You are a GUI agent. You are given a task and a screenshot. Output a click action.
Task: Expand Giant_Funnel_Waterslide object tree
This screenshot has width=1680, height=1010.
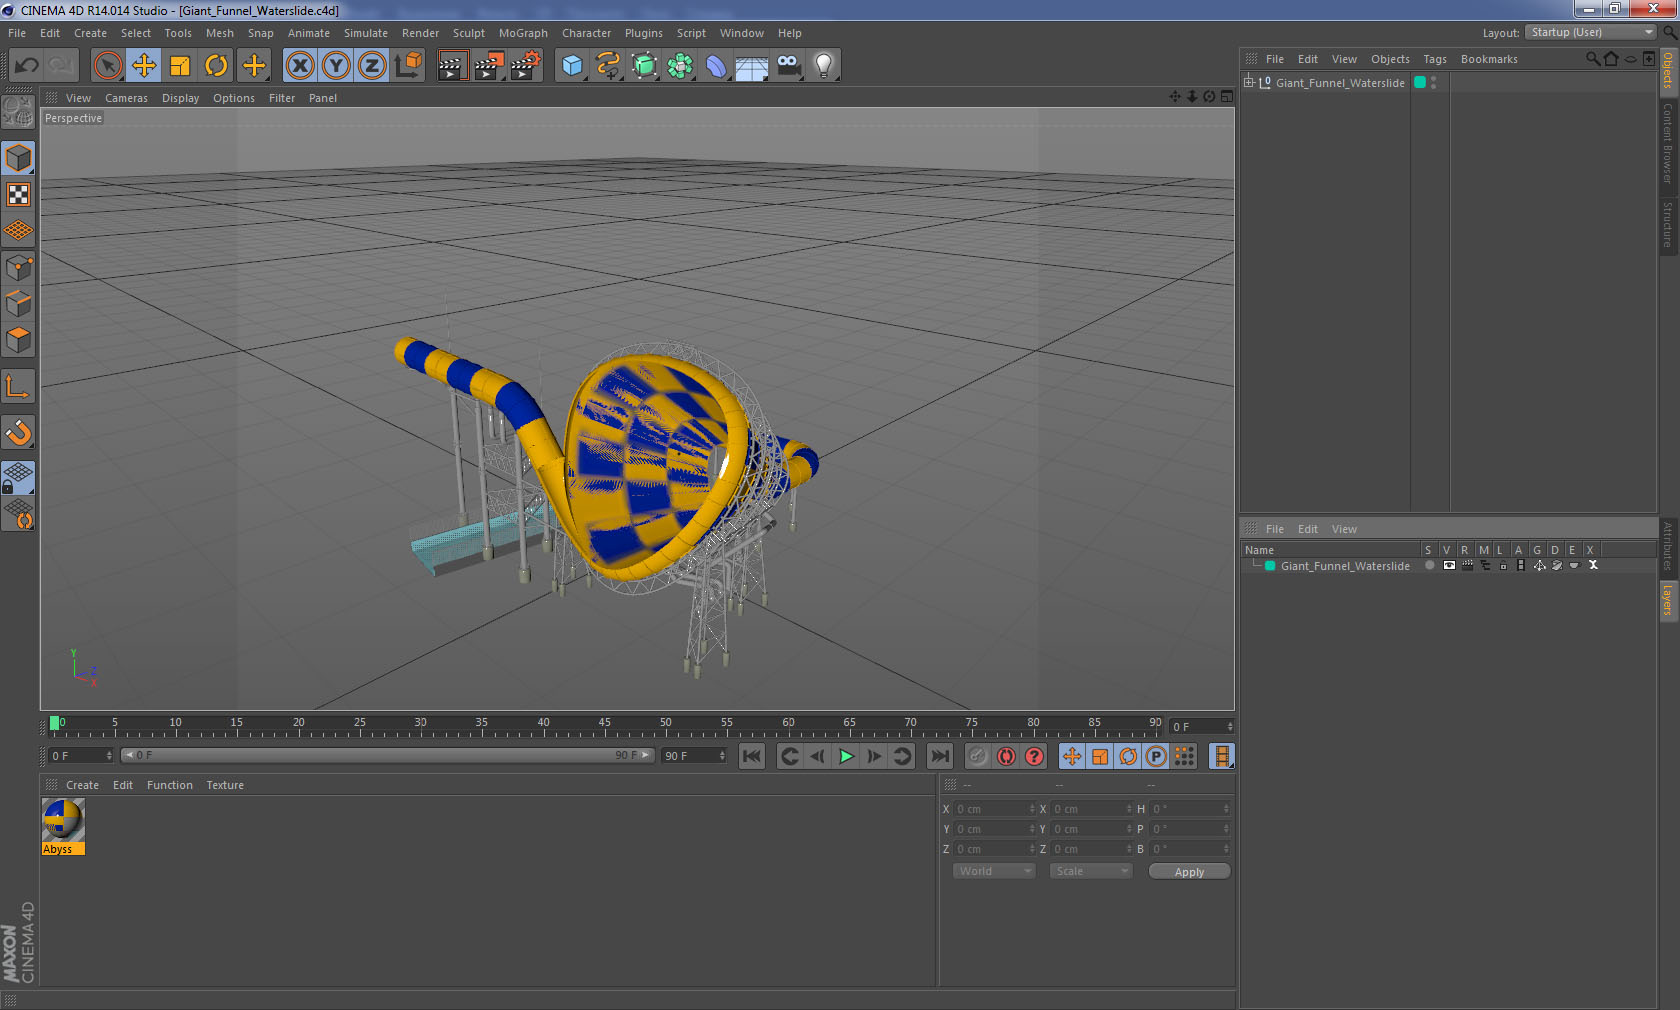pos(1249,82)
